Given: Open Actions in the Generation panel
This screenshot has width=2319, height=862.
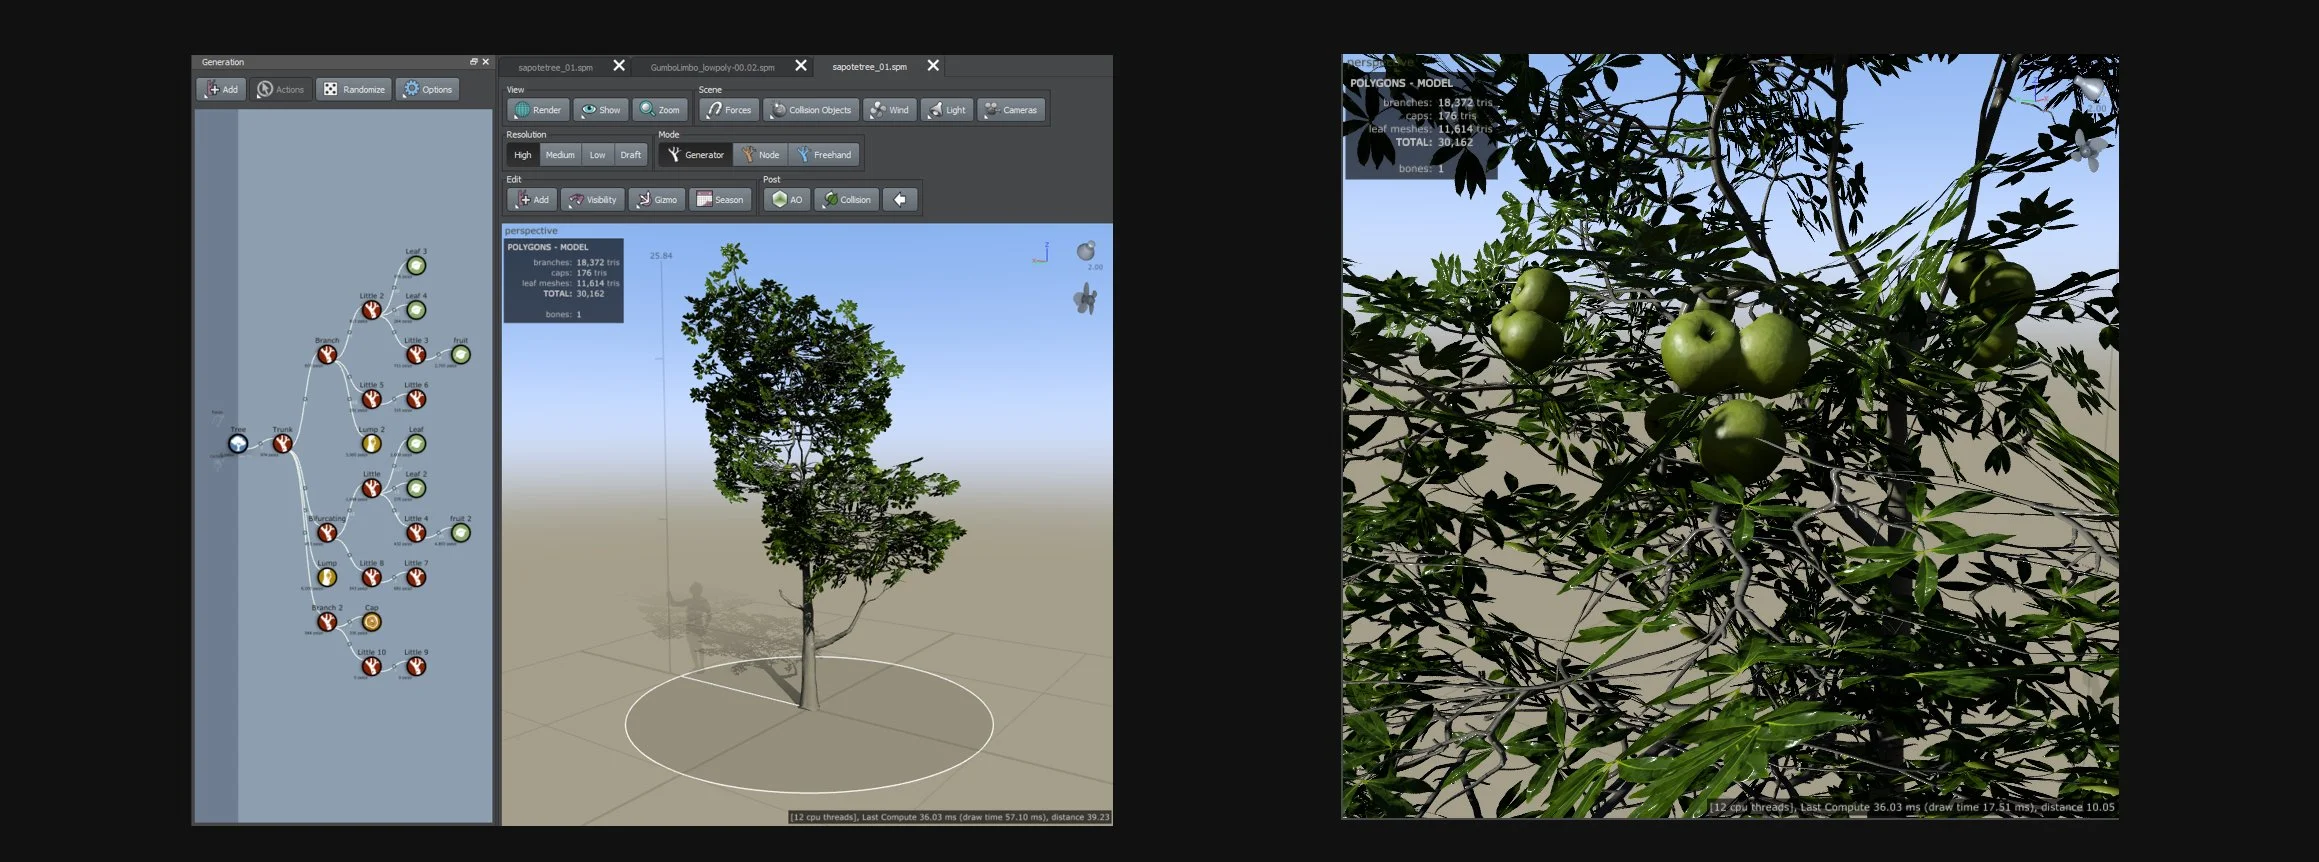Looking at the screenshot, I should coord(281,89).
